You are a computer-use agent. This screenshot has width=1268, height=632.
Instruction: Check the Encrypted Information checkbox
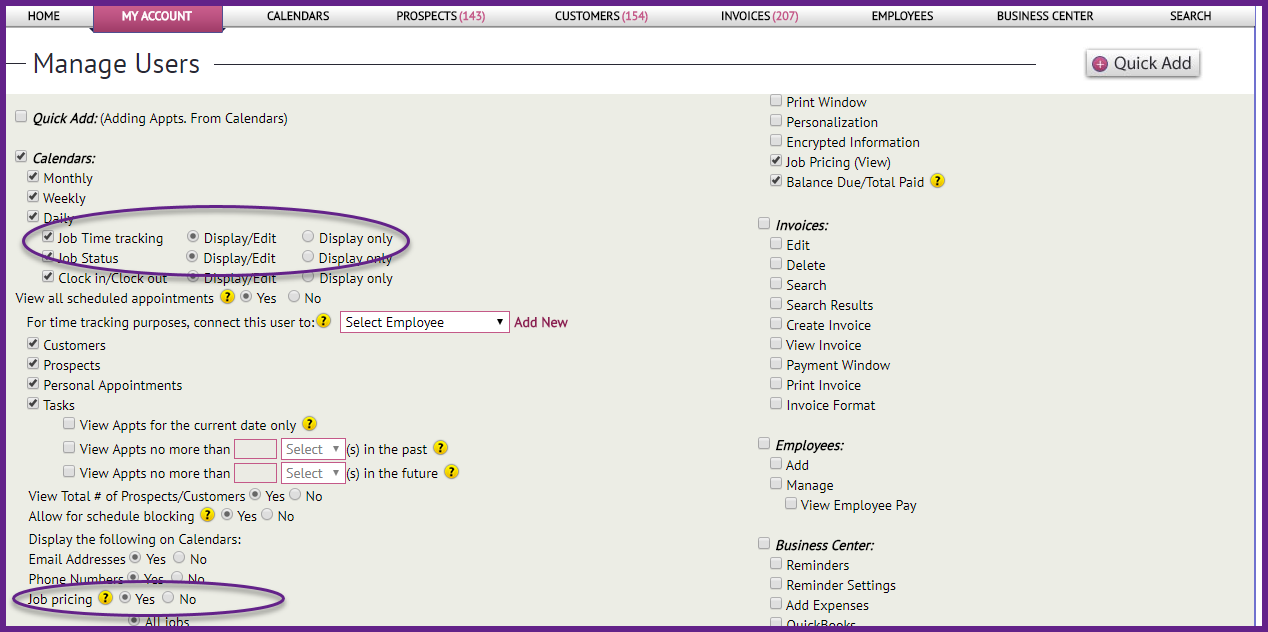click(776, 141)
